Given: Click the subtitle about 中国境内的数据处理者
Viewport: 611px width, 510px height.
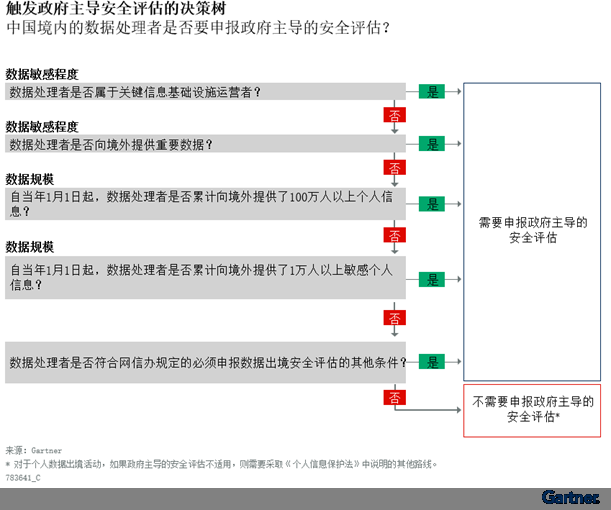Looking at the screenshot, I should coord(198,28).
